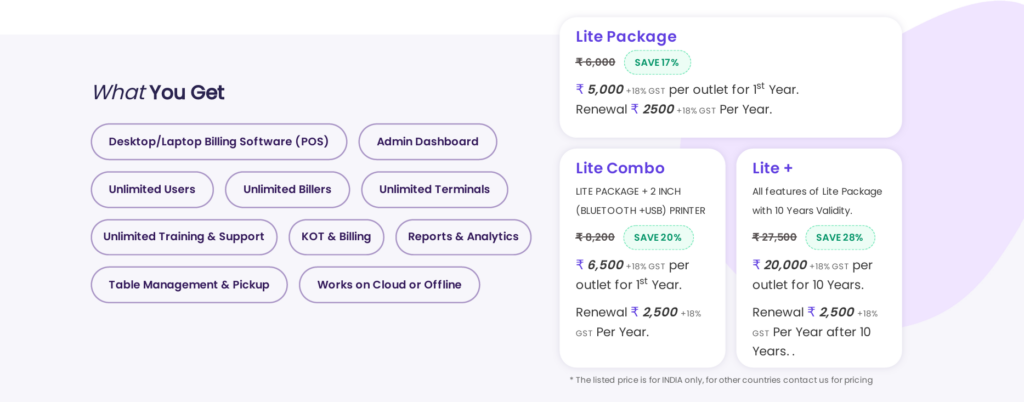1024x402 pixels.
Task: Click the struck-through ₹6,000 price
Action: tap(595, 62)
